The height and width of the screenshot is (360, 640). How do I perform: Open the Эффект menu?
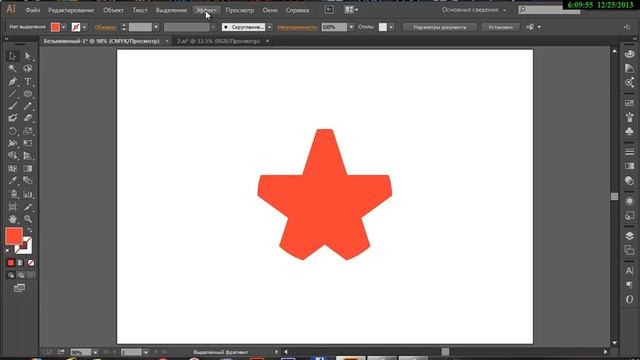tap(206, 10)
